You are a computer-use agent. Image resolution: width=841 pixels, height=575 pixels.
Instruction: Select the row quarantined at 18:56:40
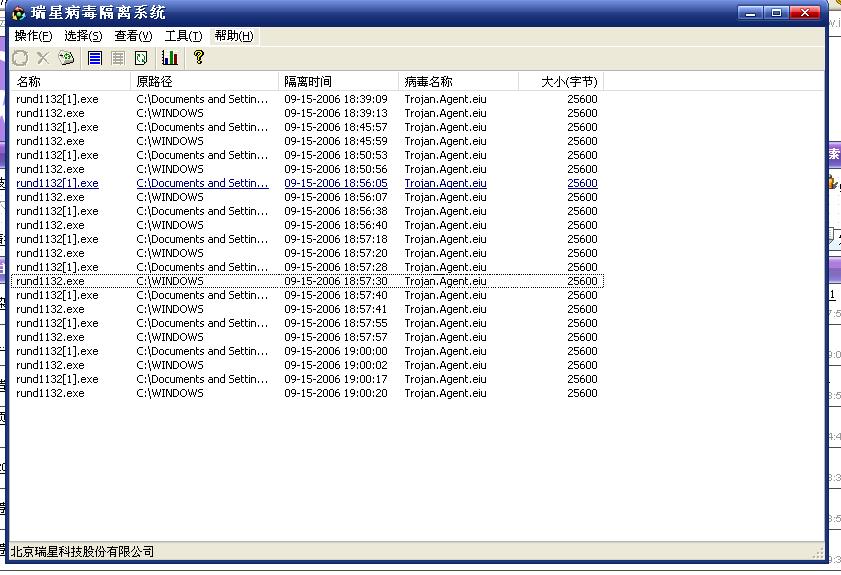(x=307, y=225)
